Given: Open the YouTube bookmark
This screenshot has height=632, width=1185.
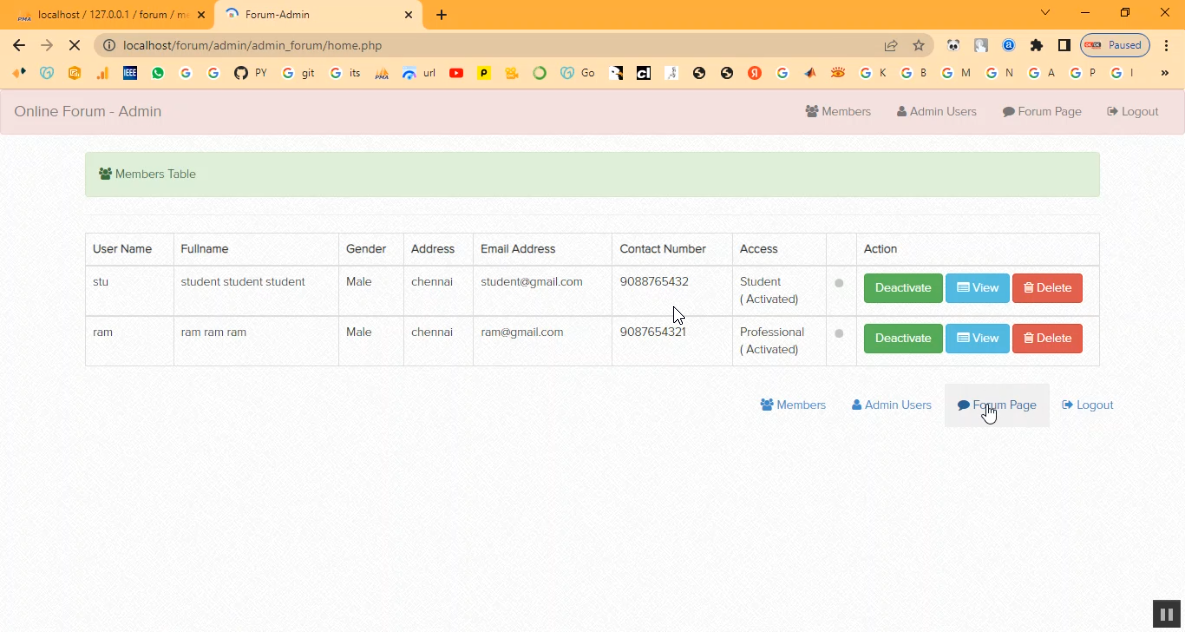Looking at the screenshot, I should (456, 73).
